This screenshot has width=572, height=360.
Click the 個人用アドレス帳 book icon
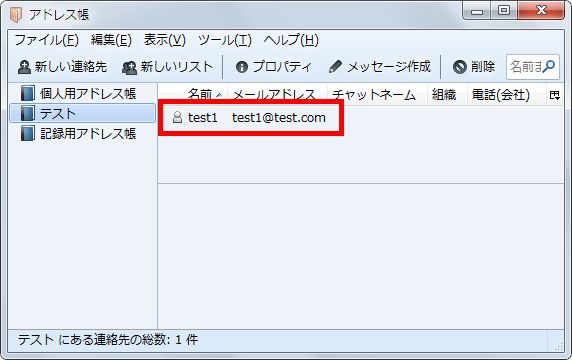click(28, 93)
